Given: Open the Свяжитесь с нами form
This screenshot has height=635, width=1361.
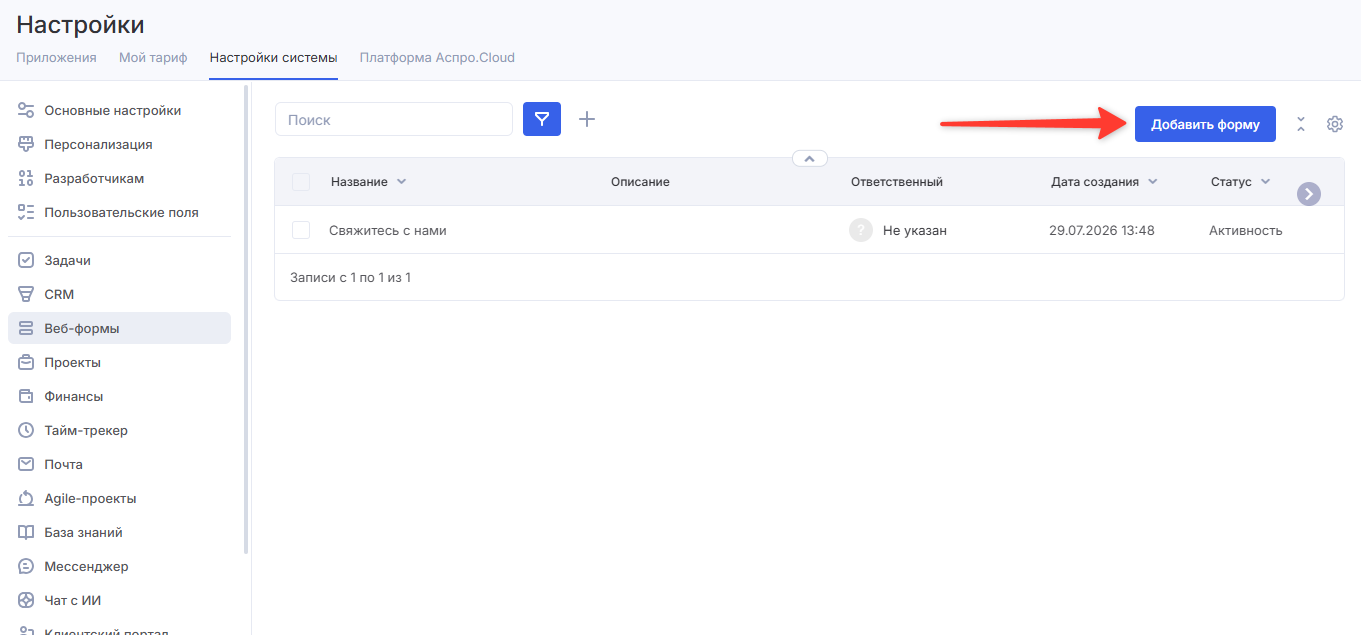Looking at the screenshot, I should (388, 230).
